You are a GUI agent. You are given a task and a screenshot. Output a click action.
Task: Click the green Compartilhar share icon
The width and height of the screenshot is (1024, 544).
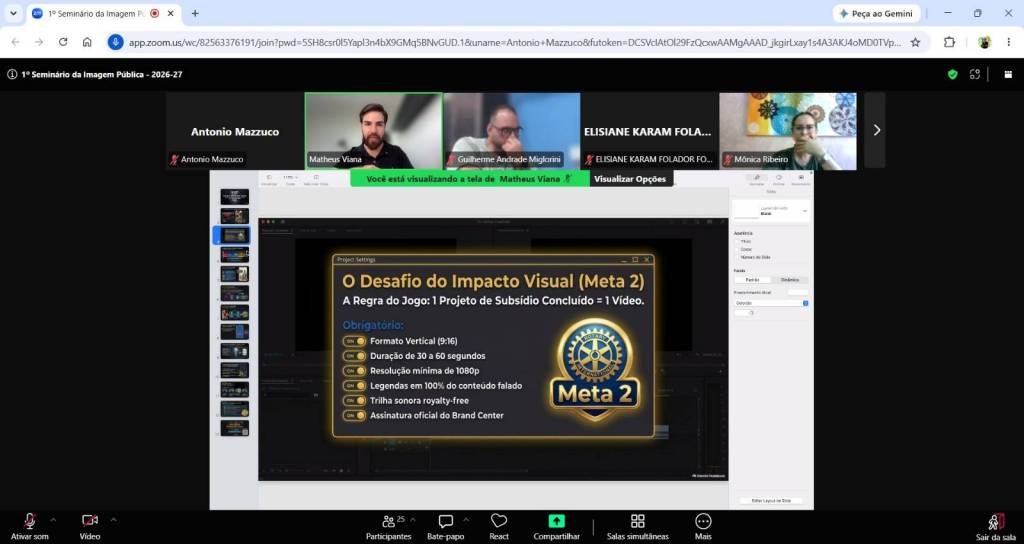click(x=556, y=521)
